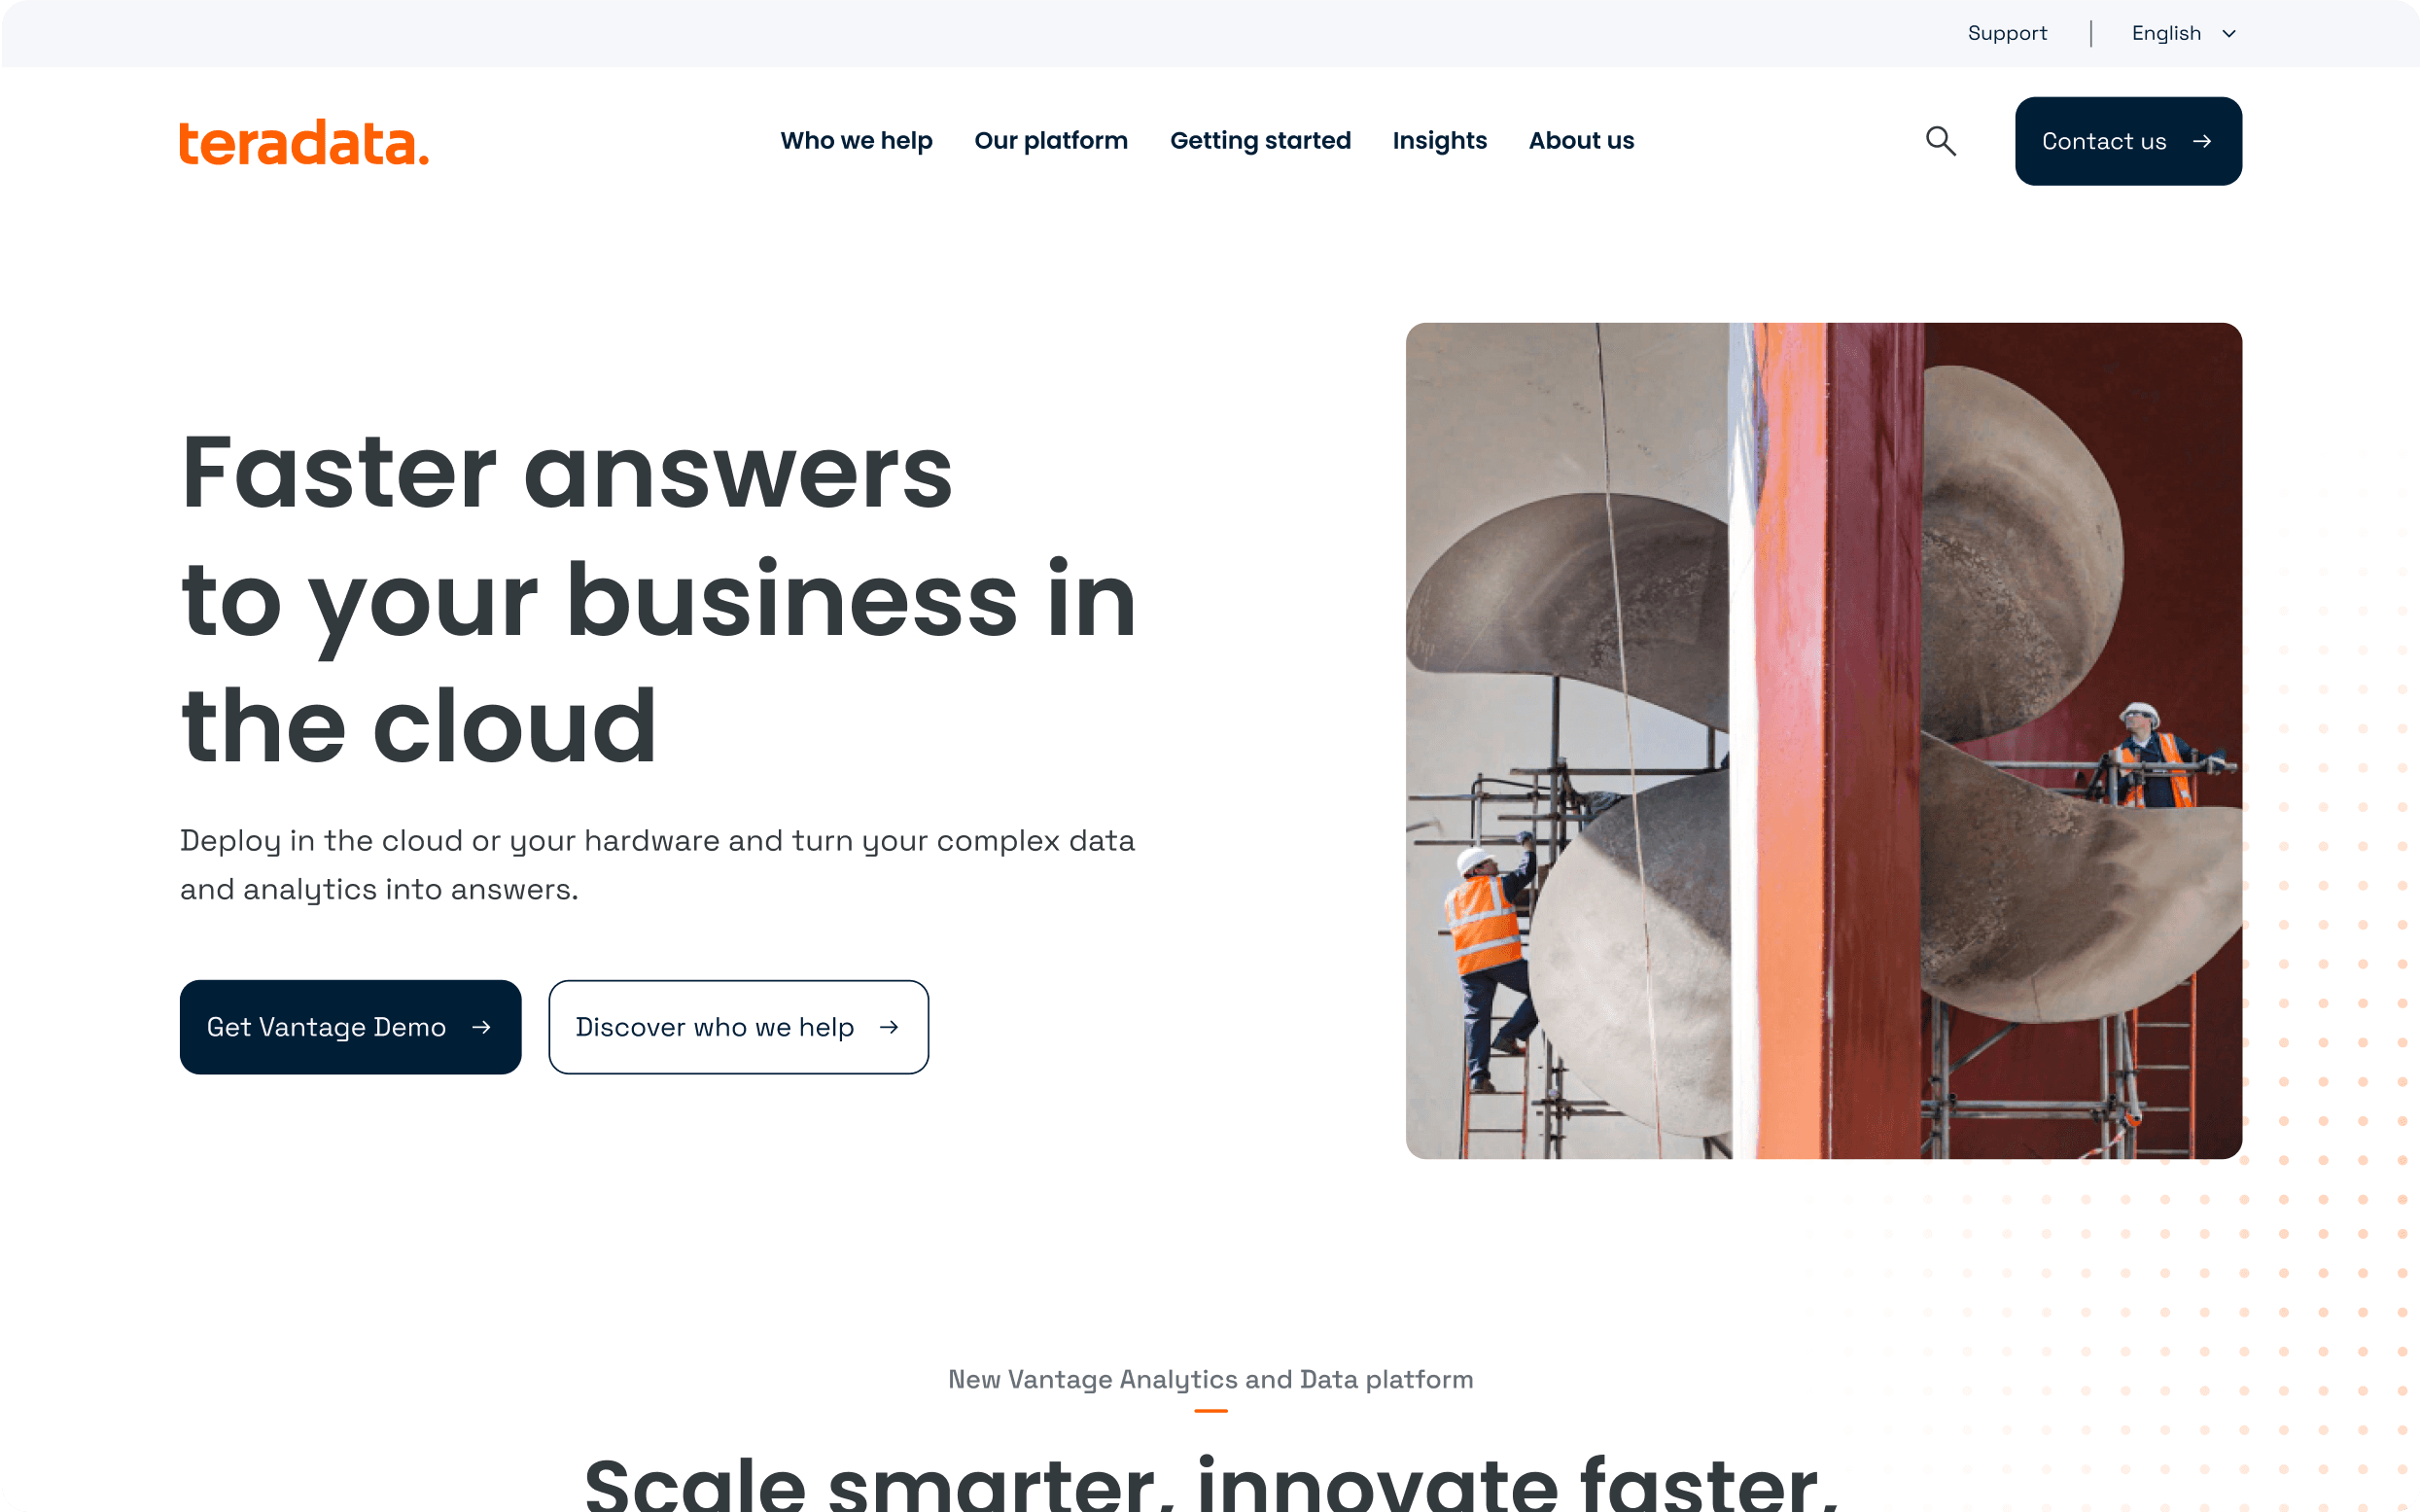The height and width of the screenshot is (1512, 2420).
Task: Open the Who we help menu
Action: click(856, 141)
